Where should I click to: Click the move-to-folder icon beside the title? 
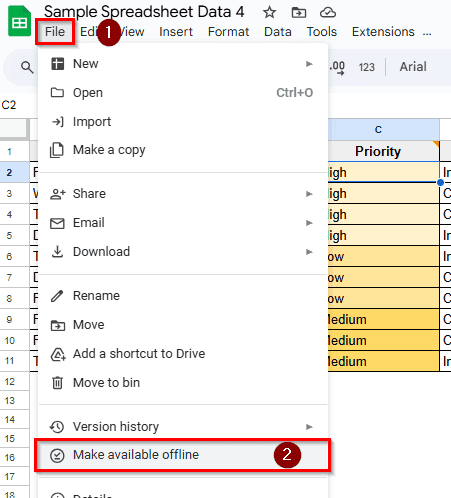[x=299, y=13]
